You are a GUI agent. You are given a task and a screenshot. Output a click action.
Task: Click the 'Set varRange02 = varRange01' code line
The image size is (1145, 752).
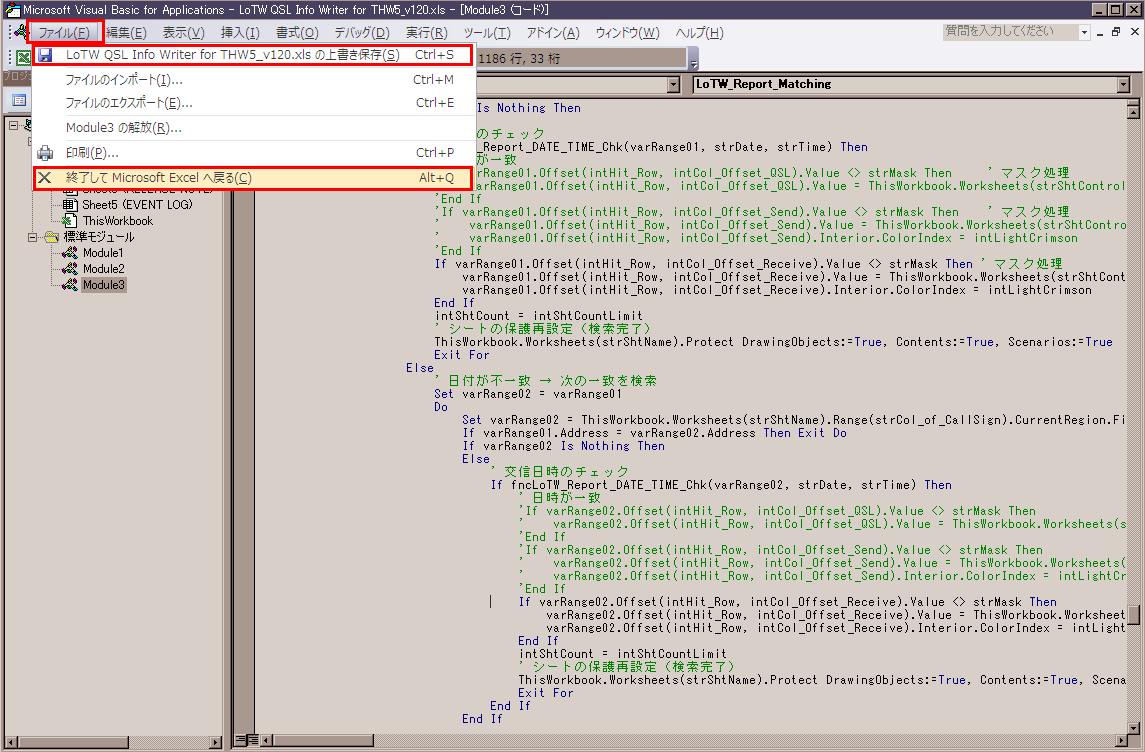click(528, 394)
